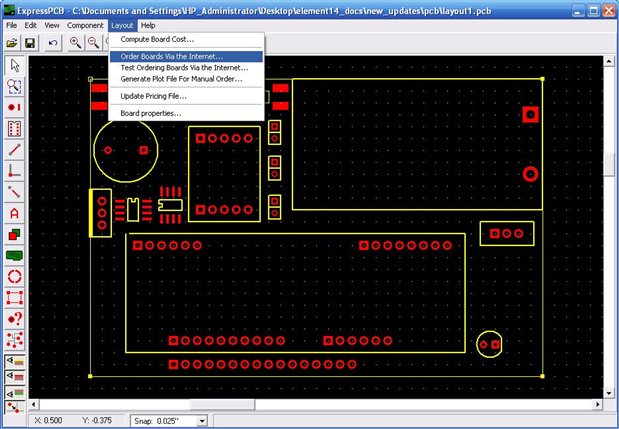619x429 pixels.
Task: Select the arrow pointer tool
Action: 14,65
